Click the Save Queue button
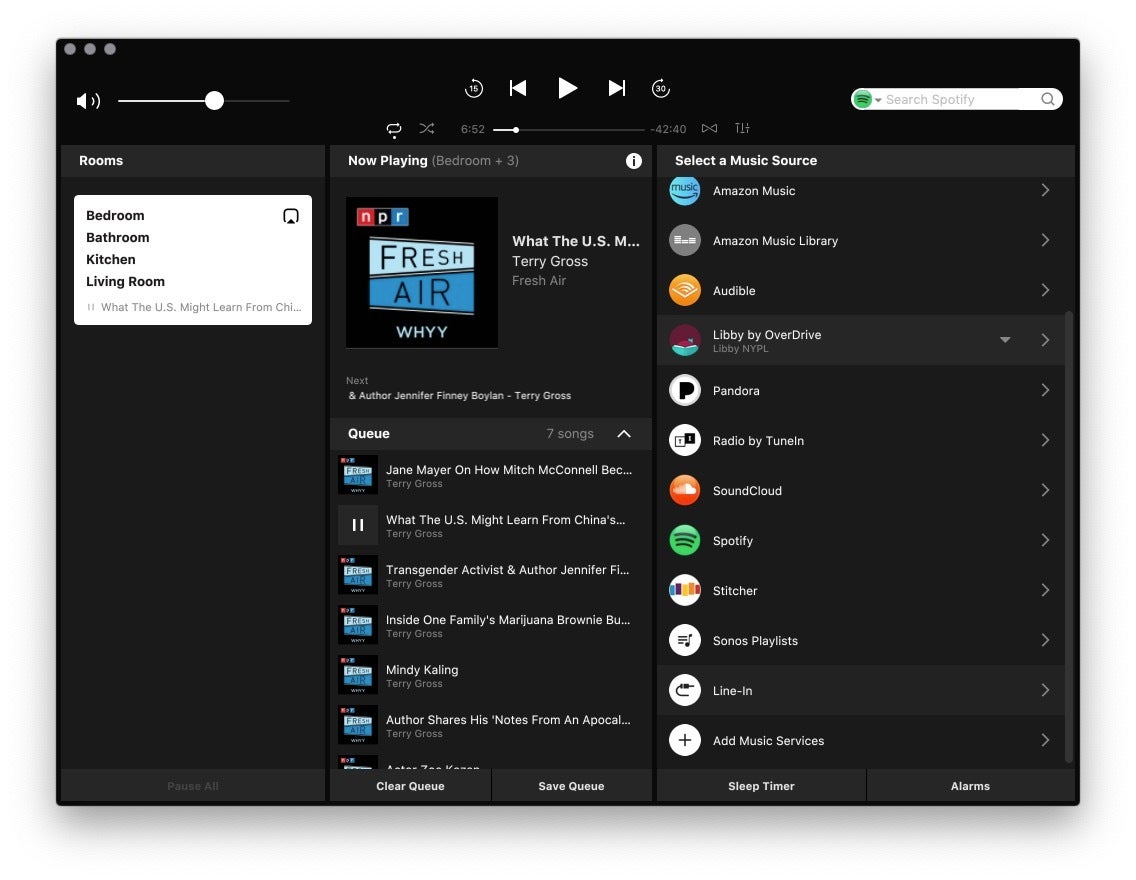 572,786
